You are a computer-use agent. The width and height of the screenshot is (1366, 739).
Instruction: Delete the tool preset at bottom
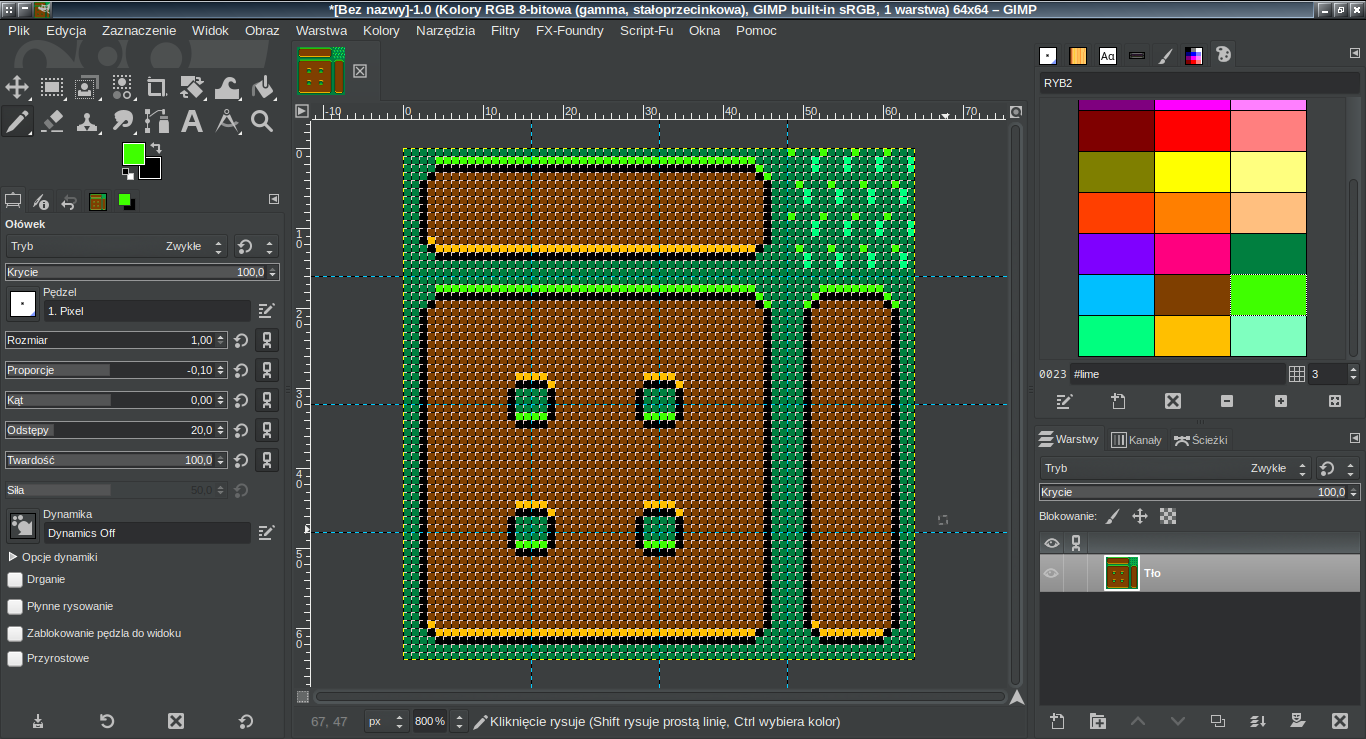(x=176, y=721)
